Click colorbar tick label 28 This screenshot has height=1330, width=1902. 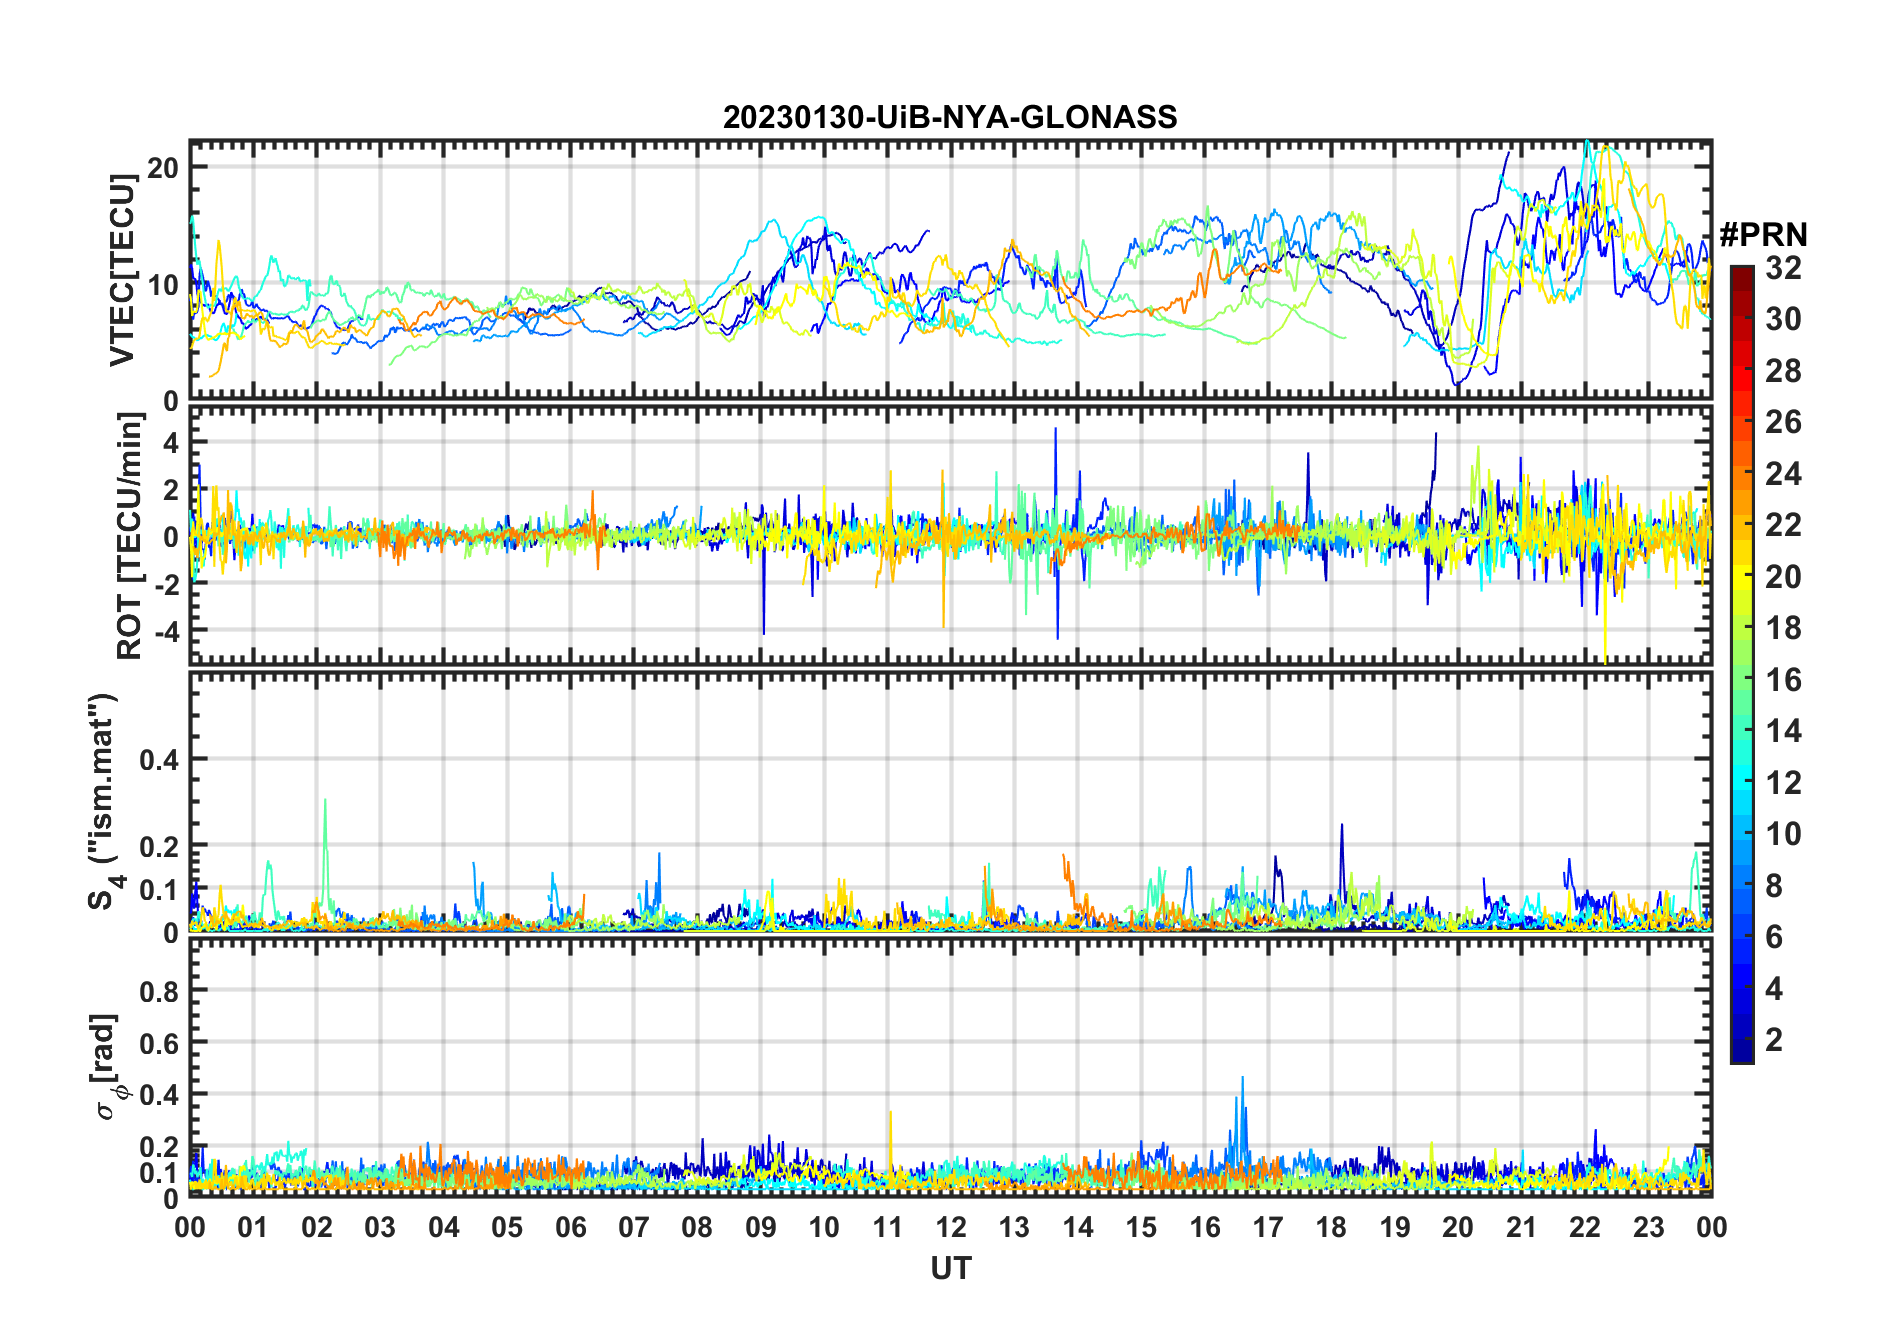click(1783, 371)
